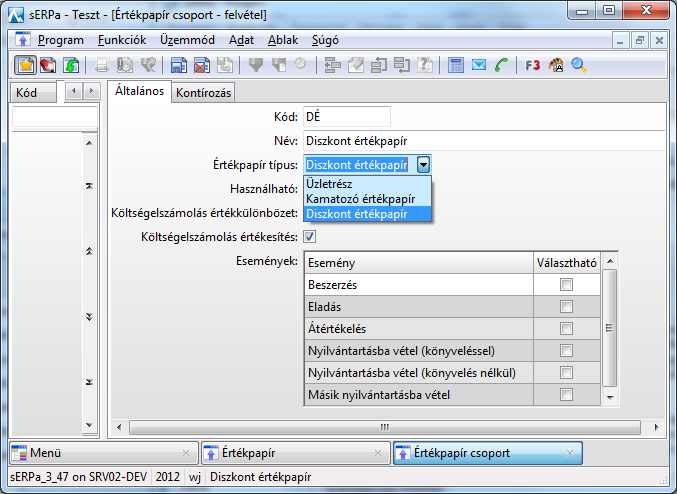Click the events table vertical scrollbar thumb
The image size is (677, 494).
609,328
